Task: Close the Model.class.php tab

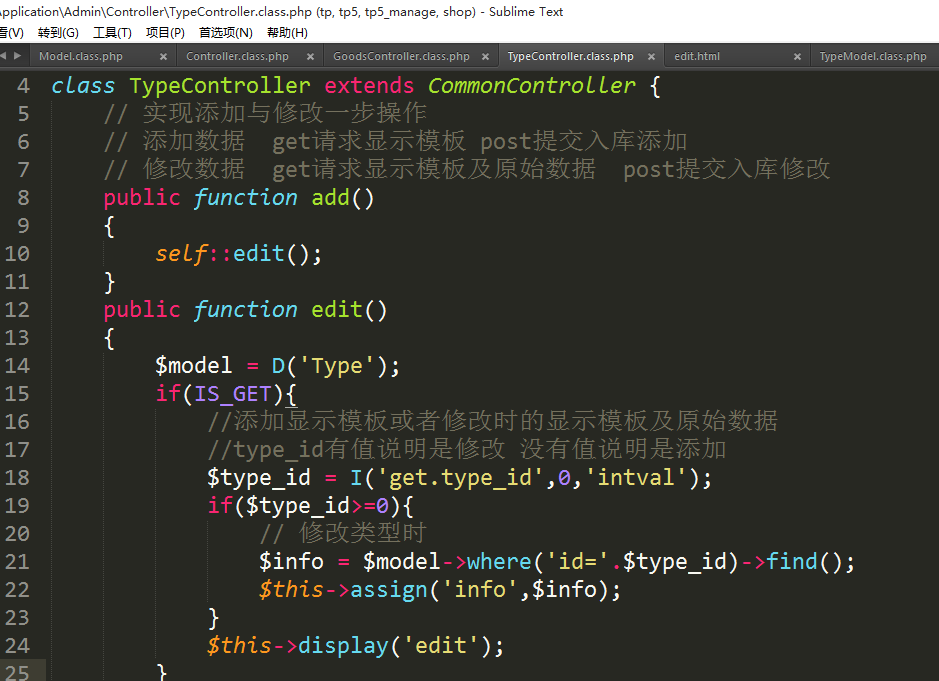Action: point(164,57)
